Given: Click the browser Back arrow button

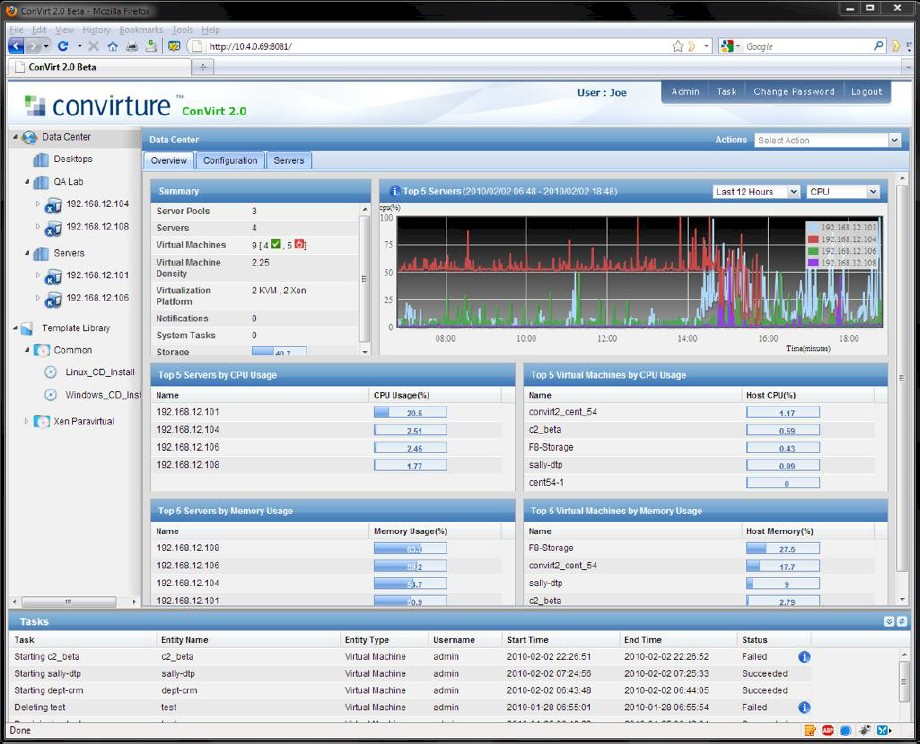Looking at the screenshot, I should [16, 46].
